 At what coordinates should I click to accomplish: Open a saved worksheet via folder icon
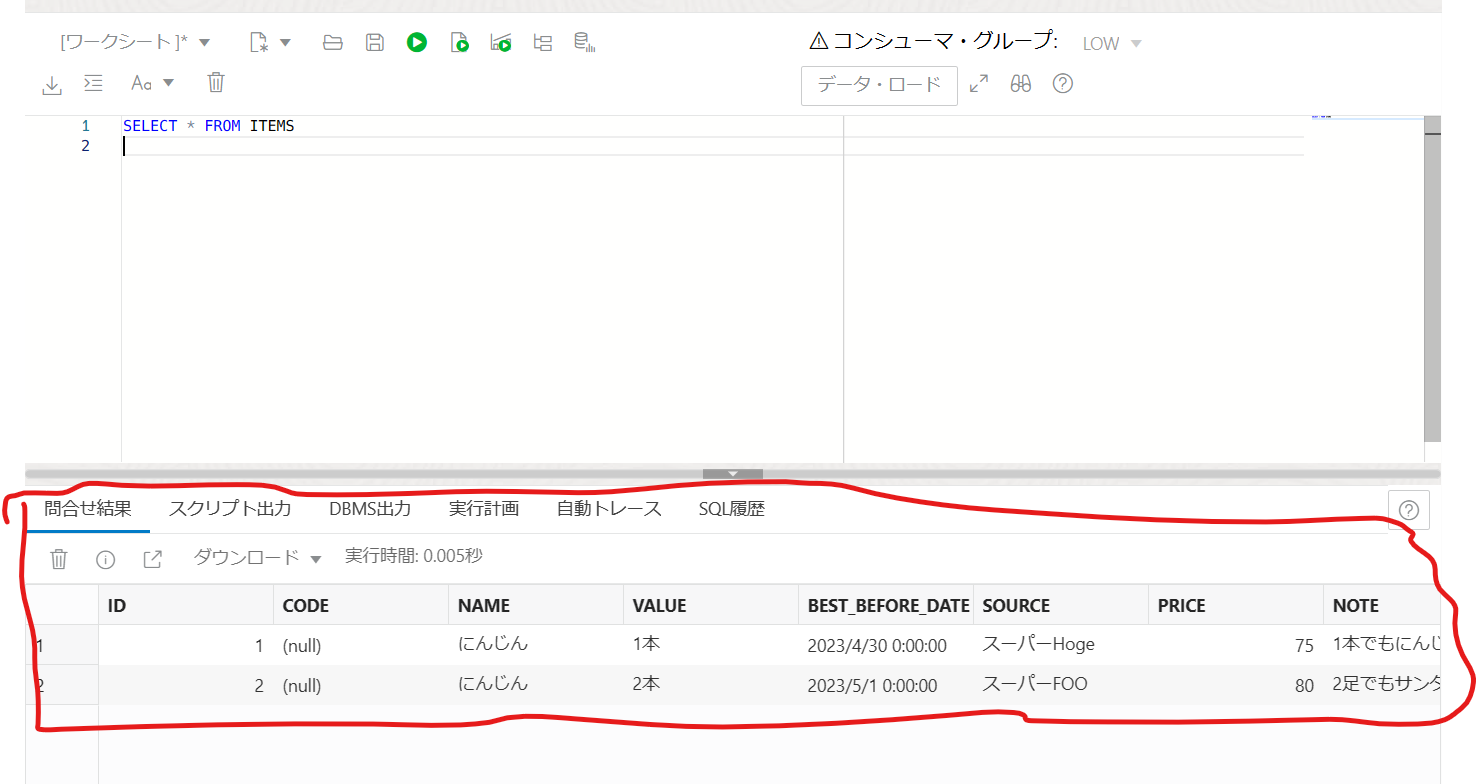pos(333,42)
